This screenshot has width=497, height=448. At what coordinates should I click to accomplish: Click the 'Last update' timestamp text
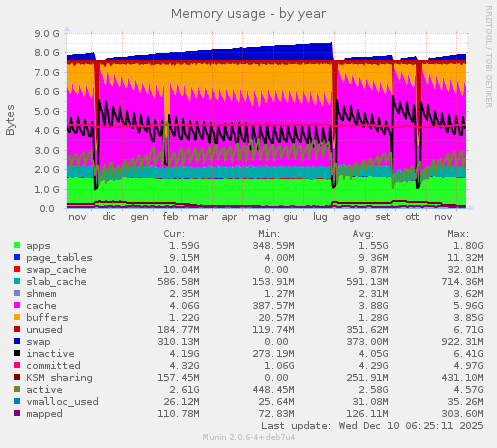click(372, 426)
